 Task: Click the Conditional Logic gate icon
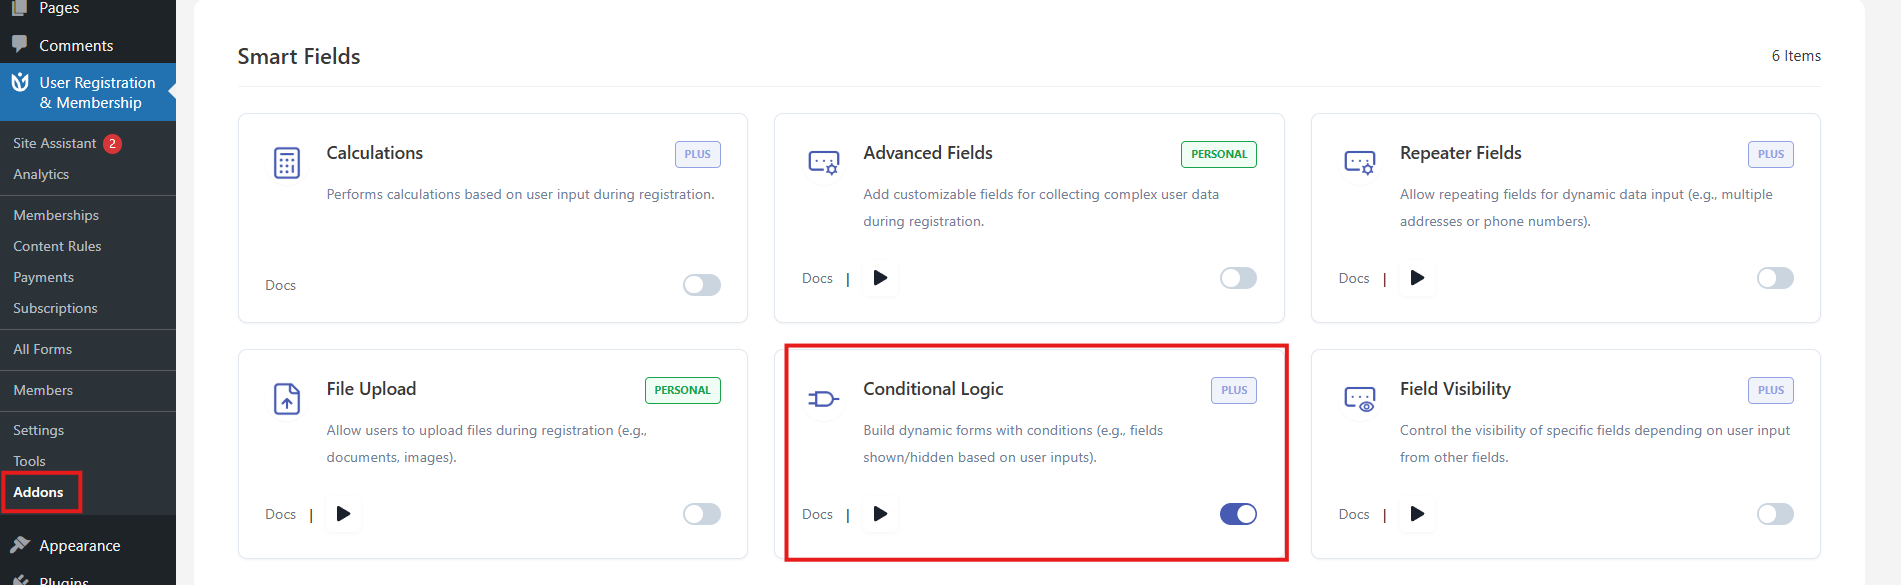tap(824, 399)
